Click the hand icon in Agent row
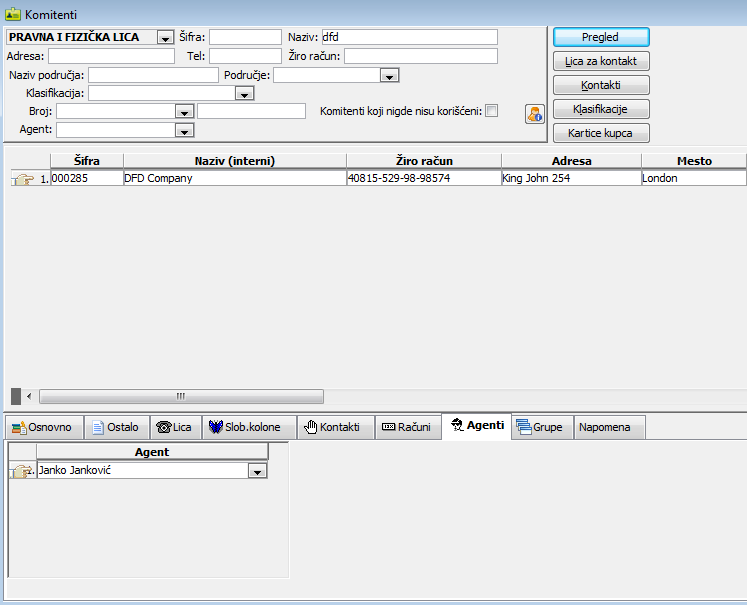747x605 pixels. [x=21, y=471]
